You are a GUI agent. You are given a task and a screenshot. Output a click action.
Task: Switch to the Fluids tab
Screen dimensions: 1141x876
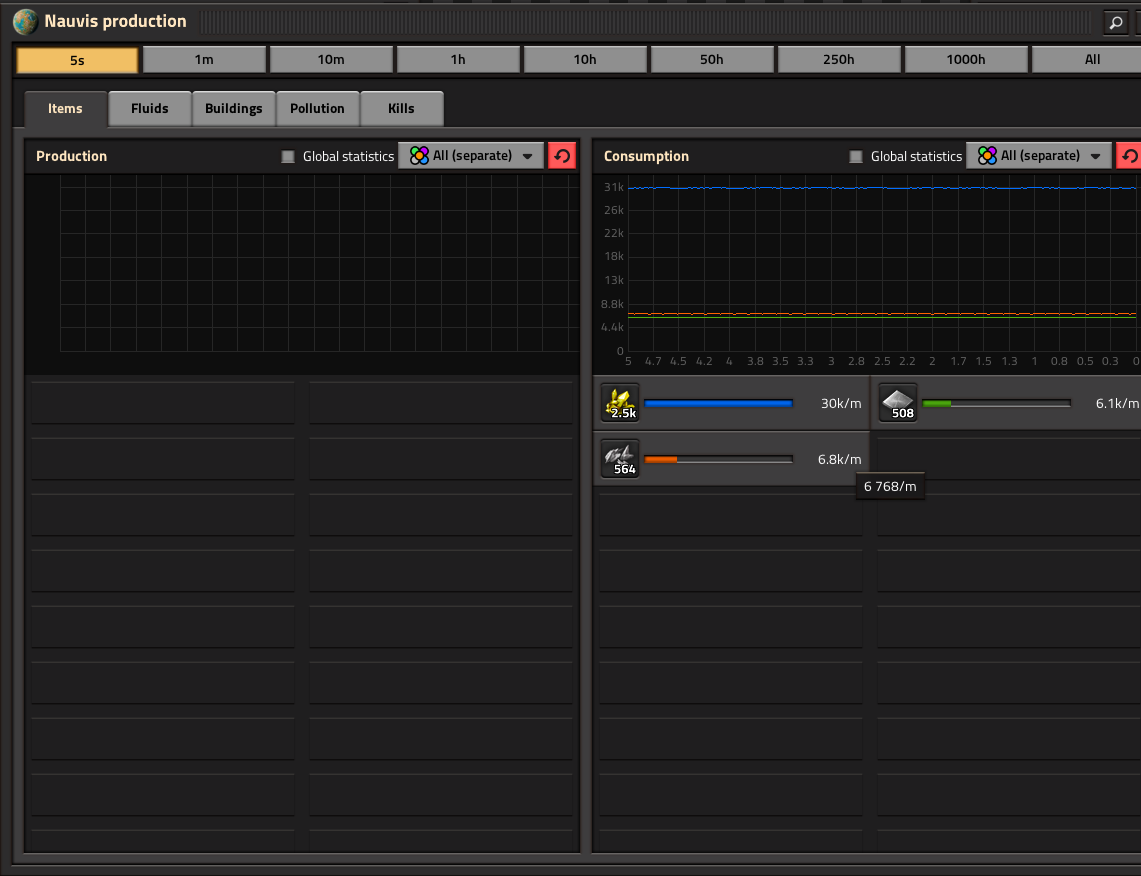click(x=150, y=108)
